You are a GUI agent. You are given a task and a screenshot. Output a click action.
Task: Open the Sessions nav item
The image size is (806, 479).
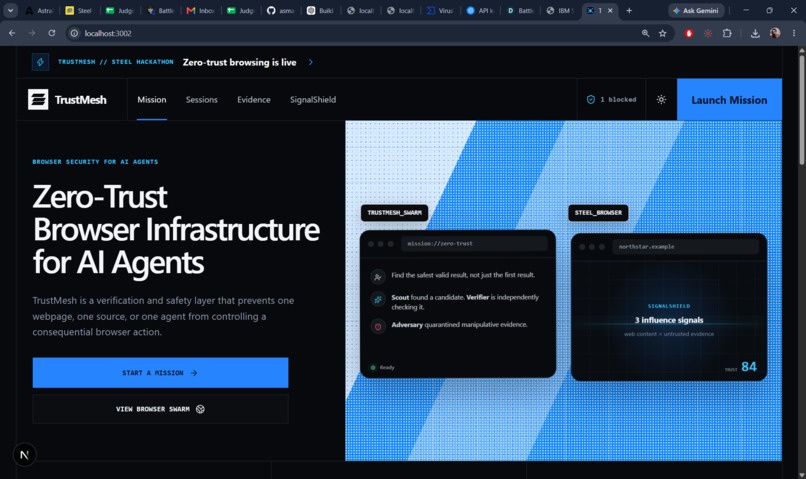tap(202, 100)
